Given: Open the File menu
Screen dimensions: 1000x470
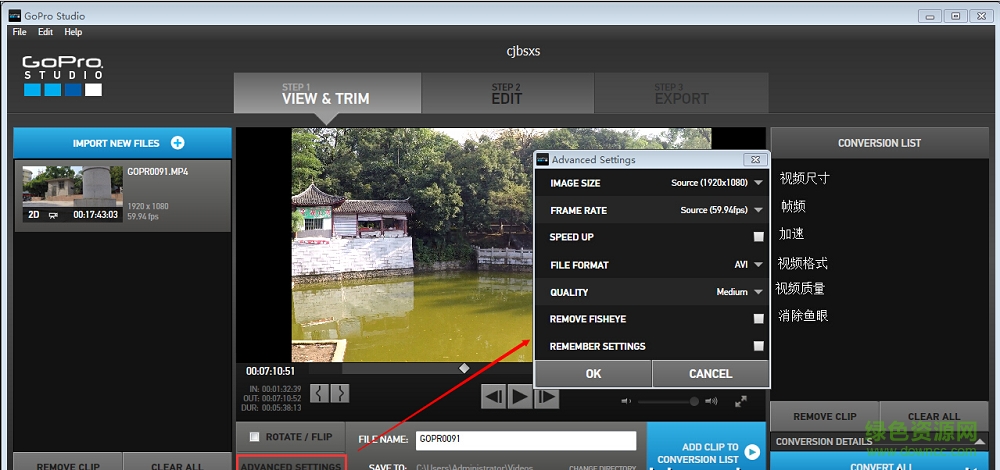Looking at the screenshot, I should (19, 32).
